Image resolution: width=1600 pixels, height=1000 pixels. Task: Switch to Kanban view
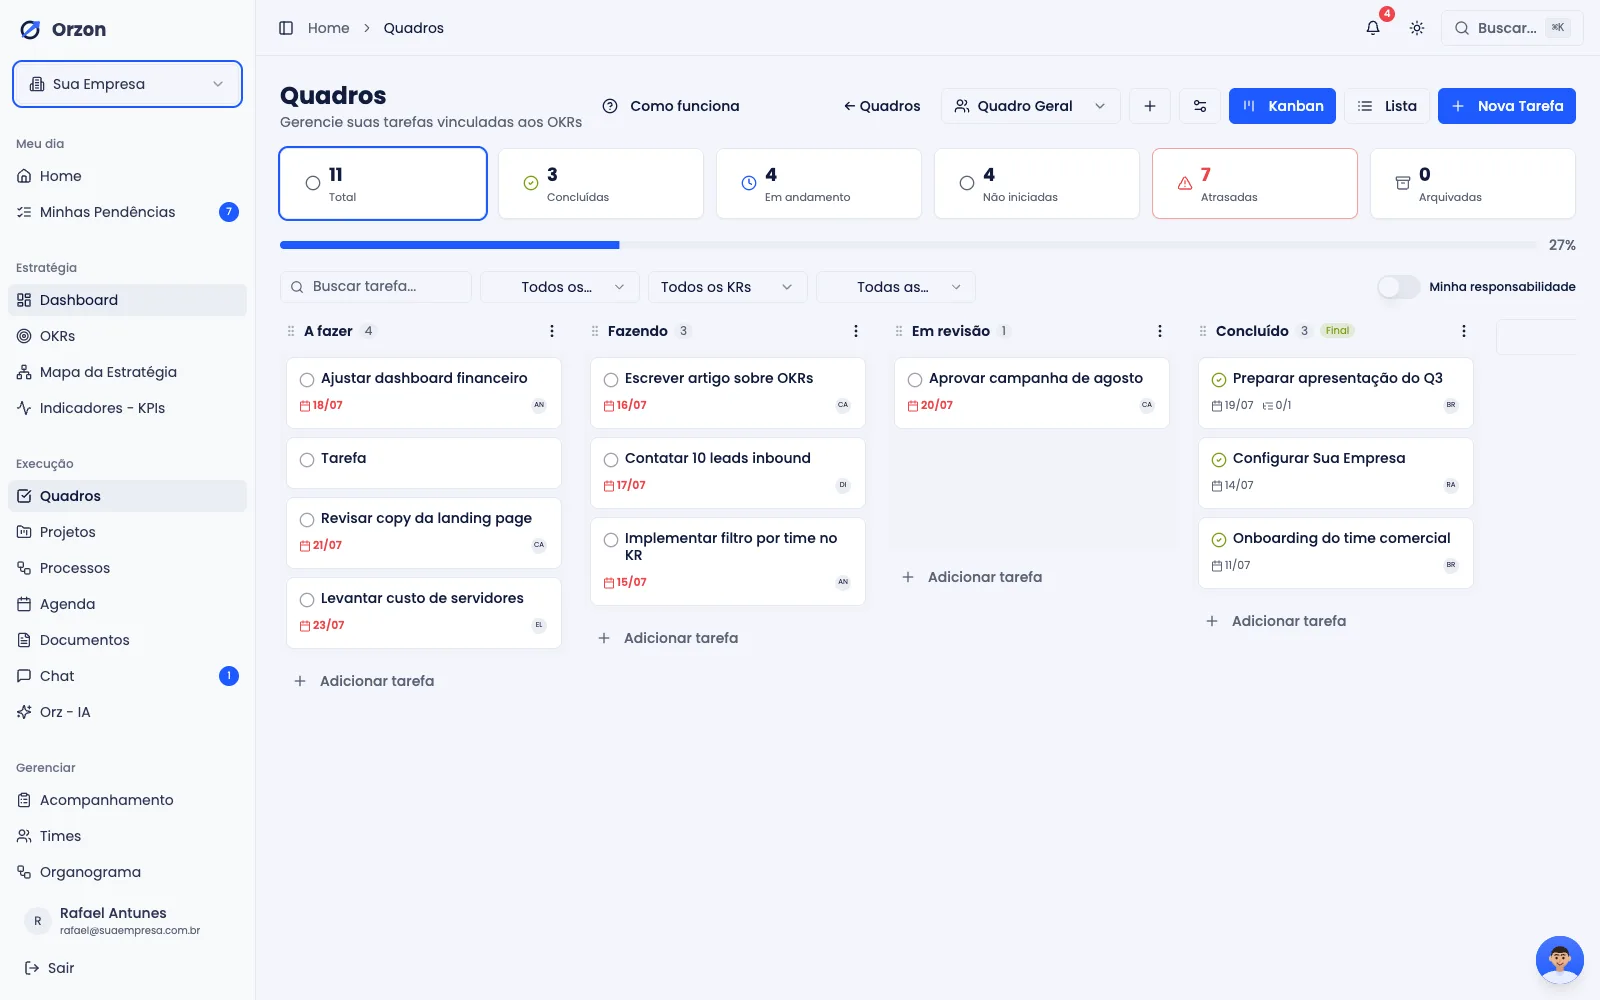point(1282,106)
